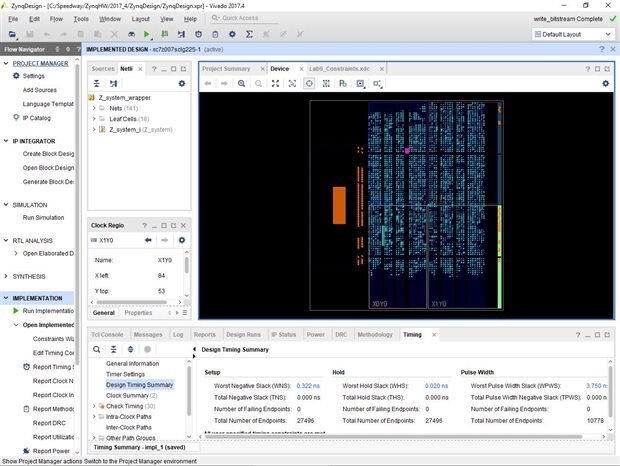Screen dimensions: 620x466
Task: Open the Flow menu in menu bar
Action: [x=54, y=18]
